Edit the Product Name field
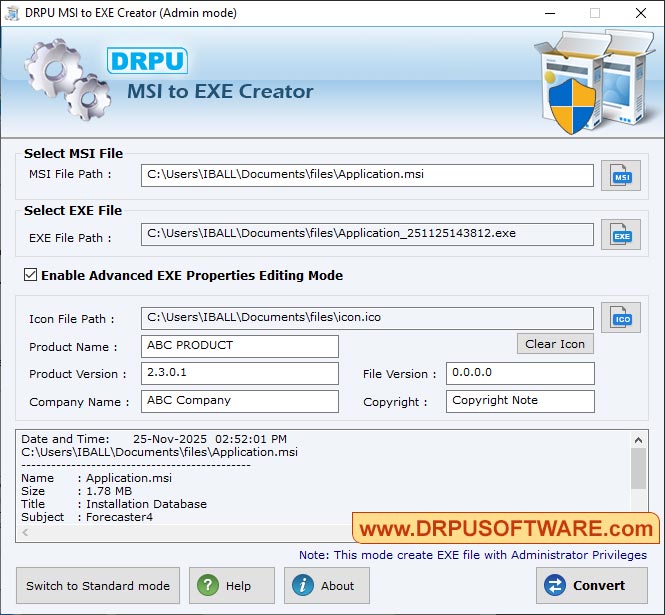The width and height of the screenshot is (665, 615). 240,346
